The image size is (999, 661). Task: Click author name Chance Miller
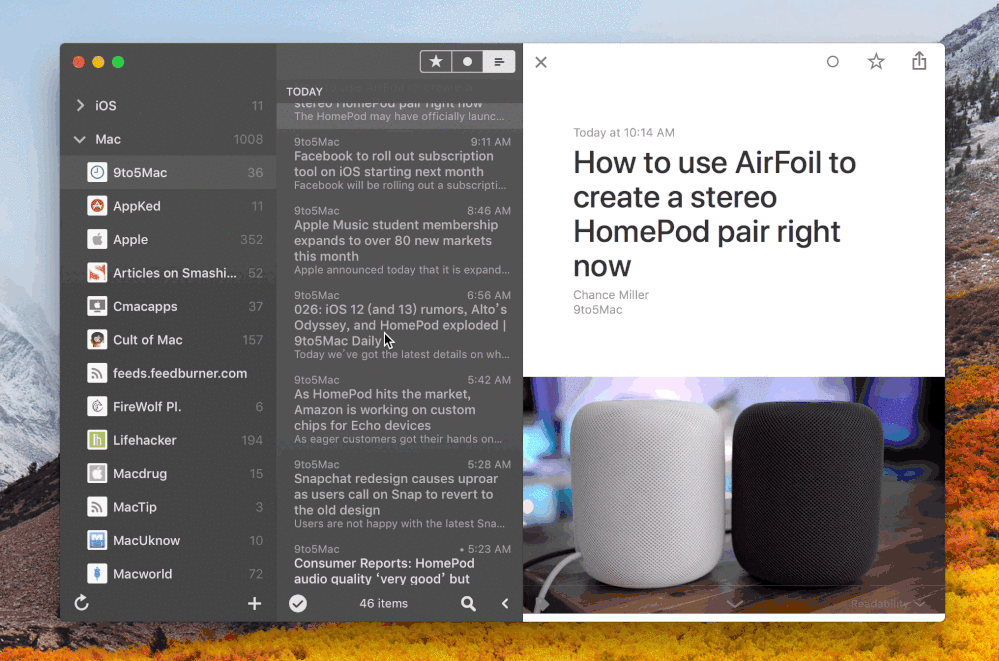click(x=610, y=294)
